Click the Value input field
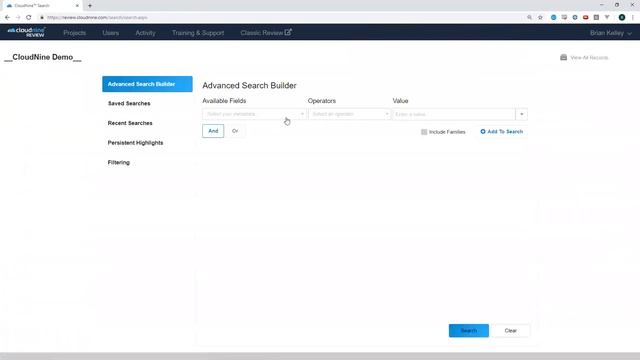The height and width of the screenshot is (360, 640). [453, 114]
